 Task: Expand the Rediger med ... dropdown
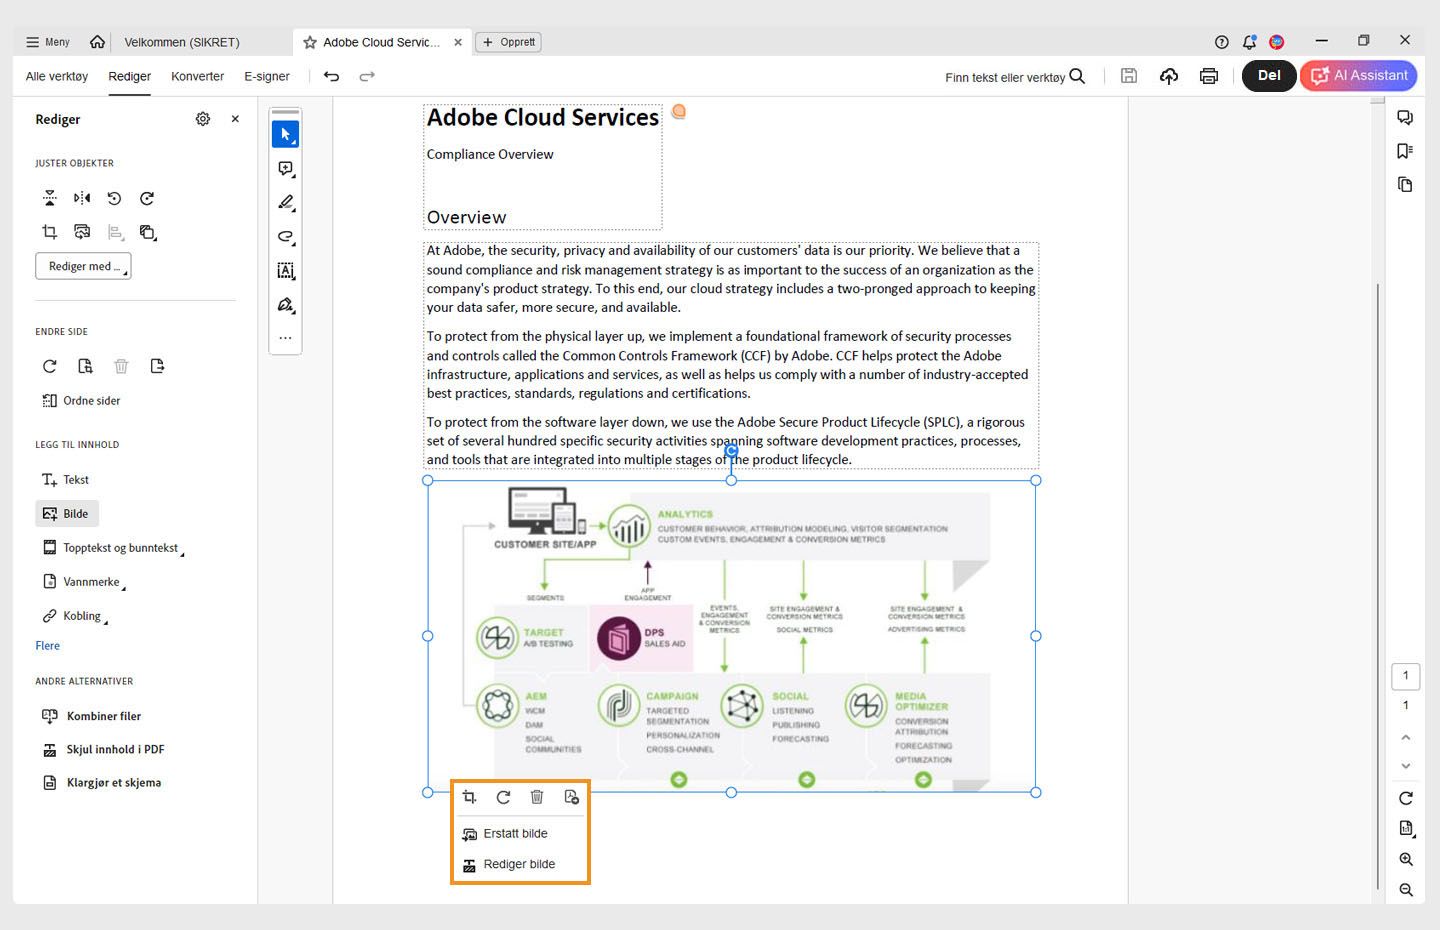coord(83,266)
